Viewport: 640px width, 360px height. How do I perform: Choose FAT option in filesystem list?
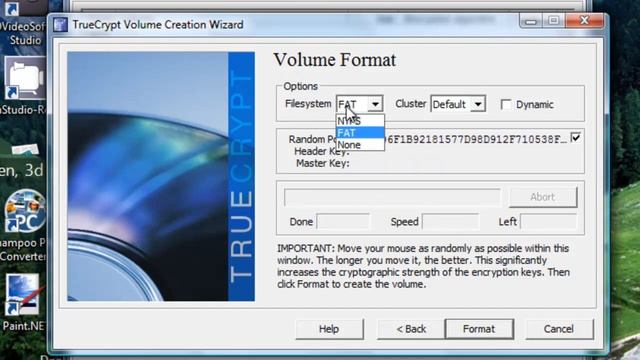click(x=360, y=133)
